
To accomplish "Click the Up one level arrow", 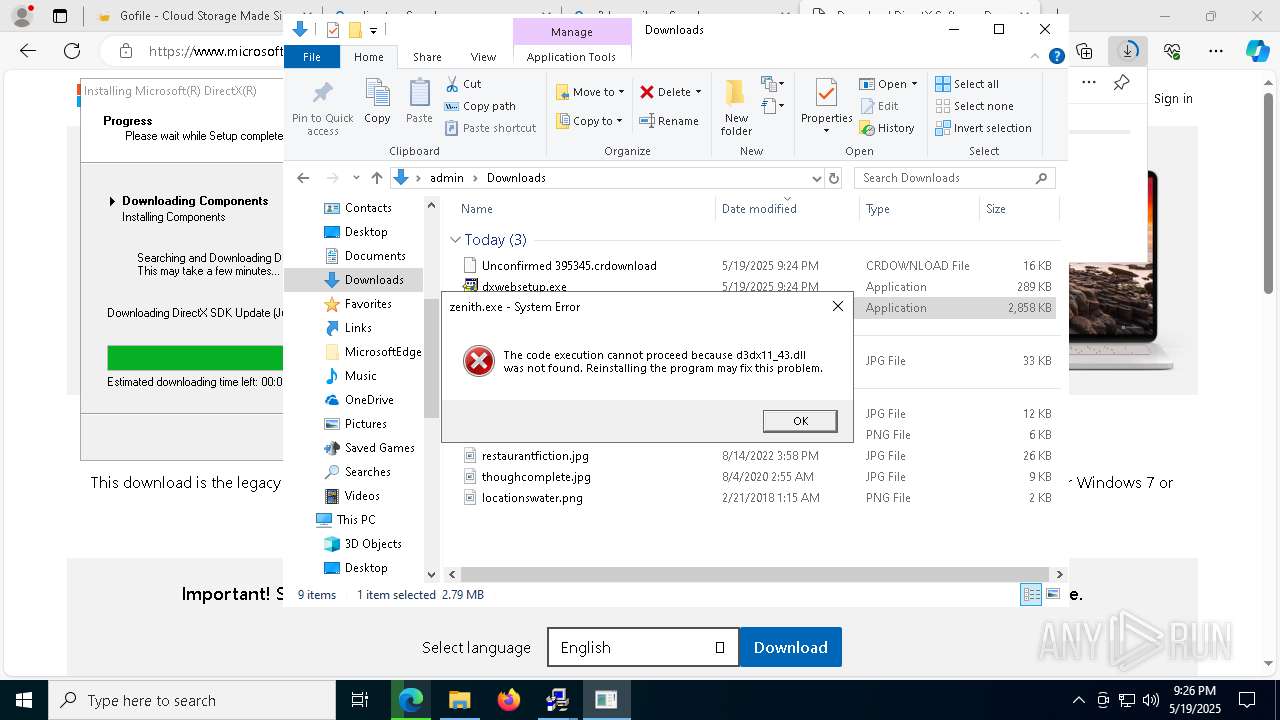I will (376, 178).
